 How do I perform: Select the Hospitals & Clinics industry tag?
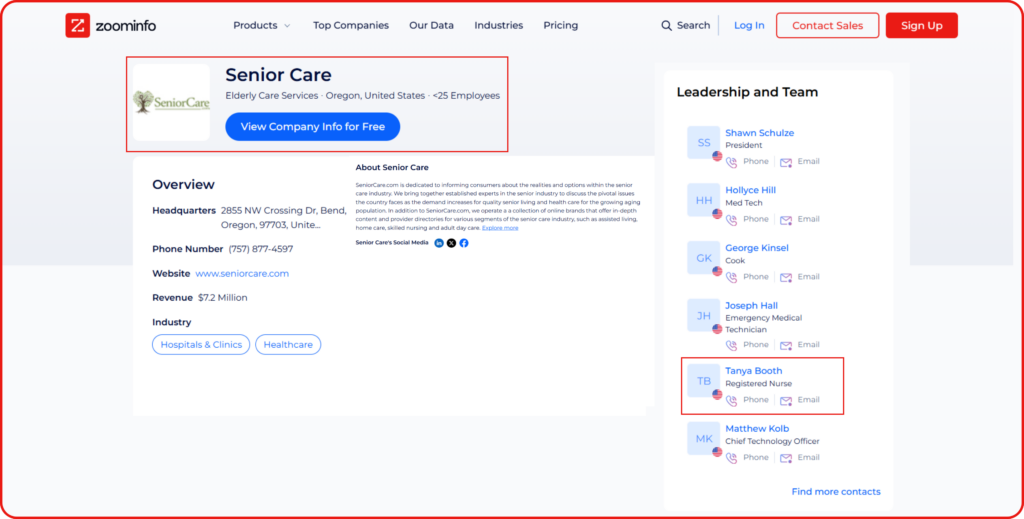[x=201, y=345]
